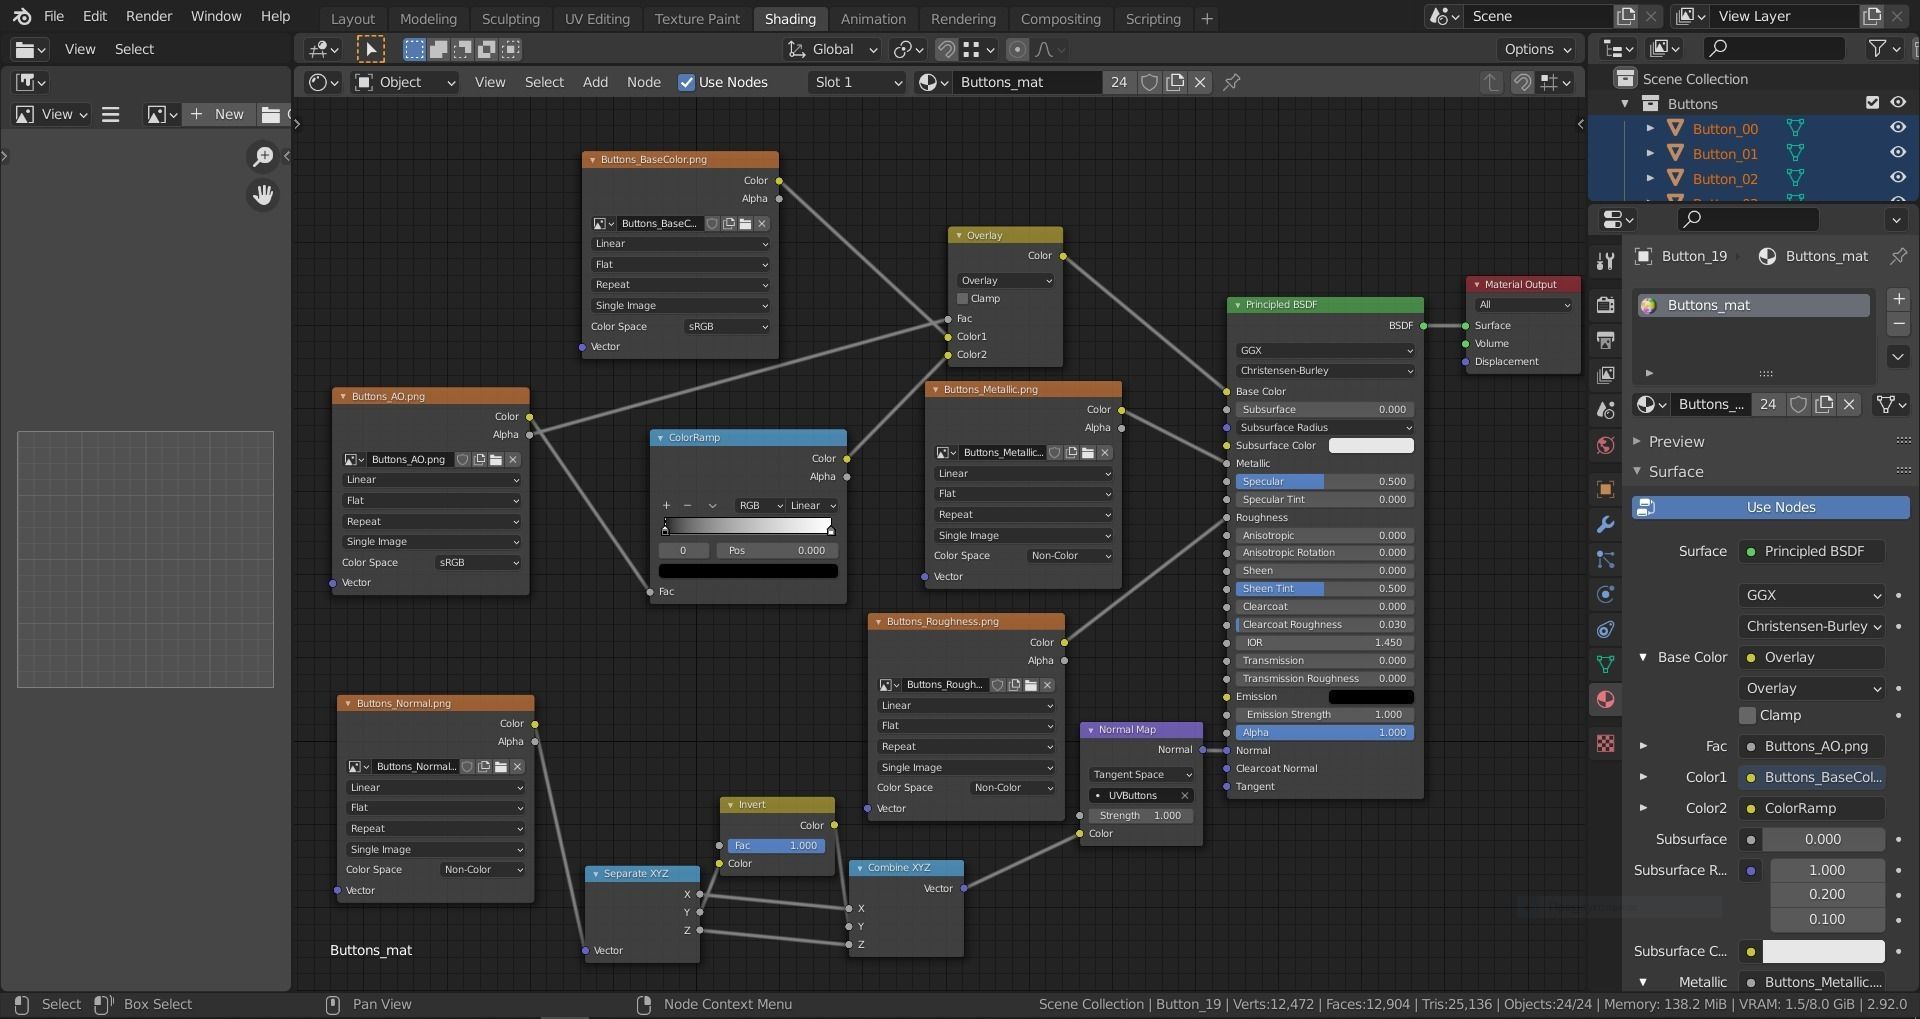Open Tangent Space dropdown in Normal Map node
Viewport: 1920px width, 1019px height.
click(x=1141, y=775)
